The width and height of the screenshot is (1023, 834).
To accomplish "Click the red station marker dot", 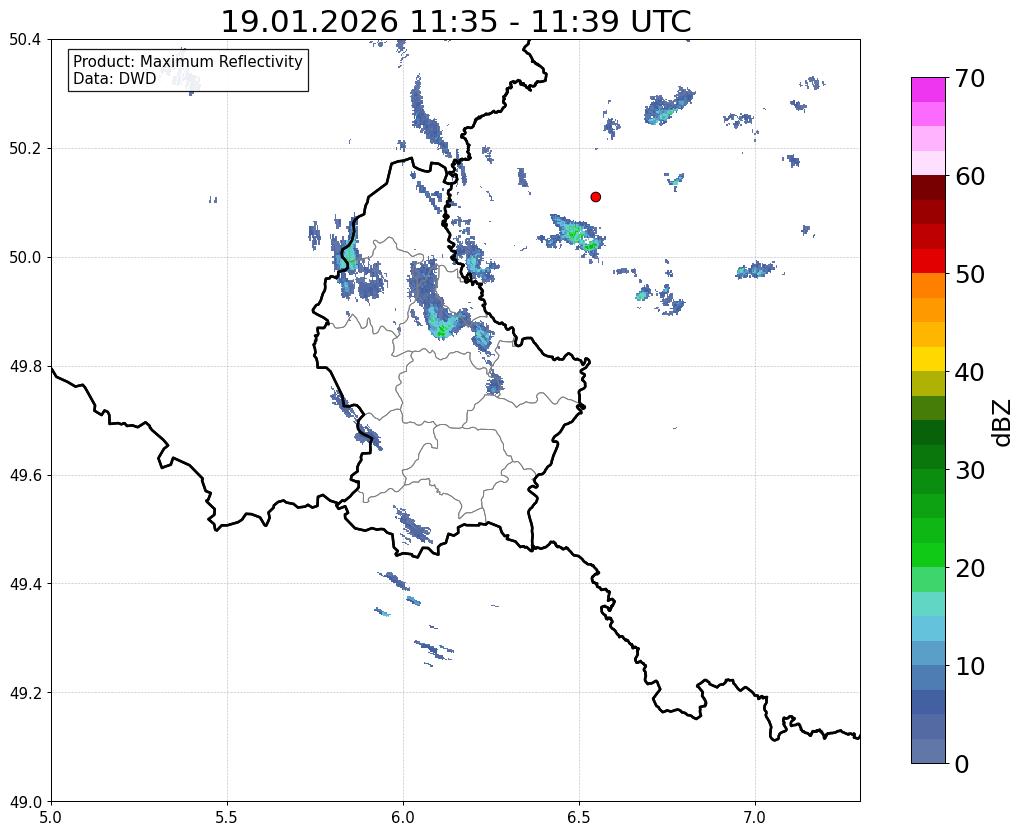I will (595, 196).
